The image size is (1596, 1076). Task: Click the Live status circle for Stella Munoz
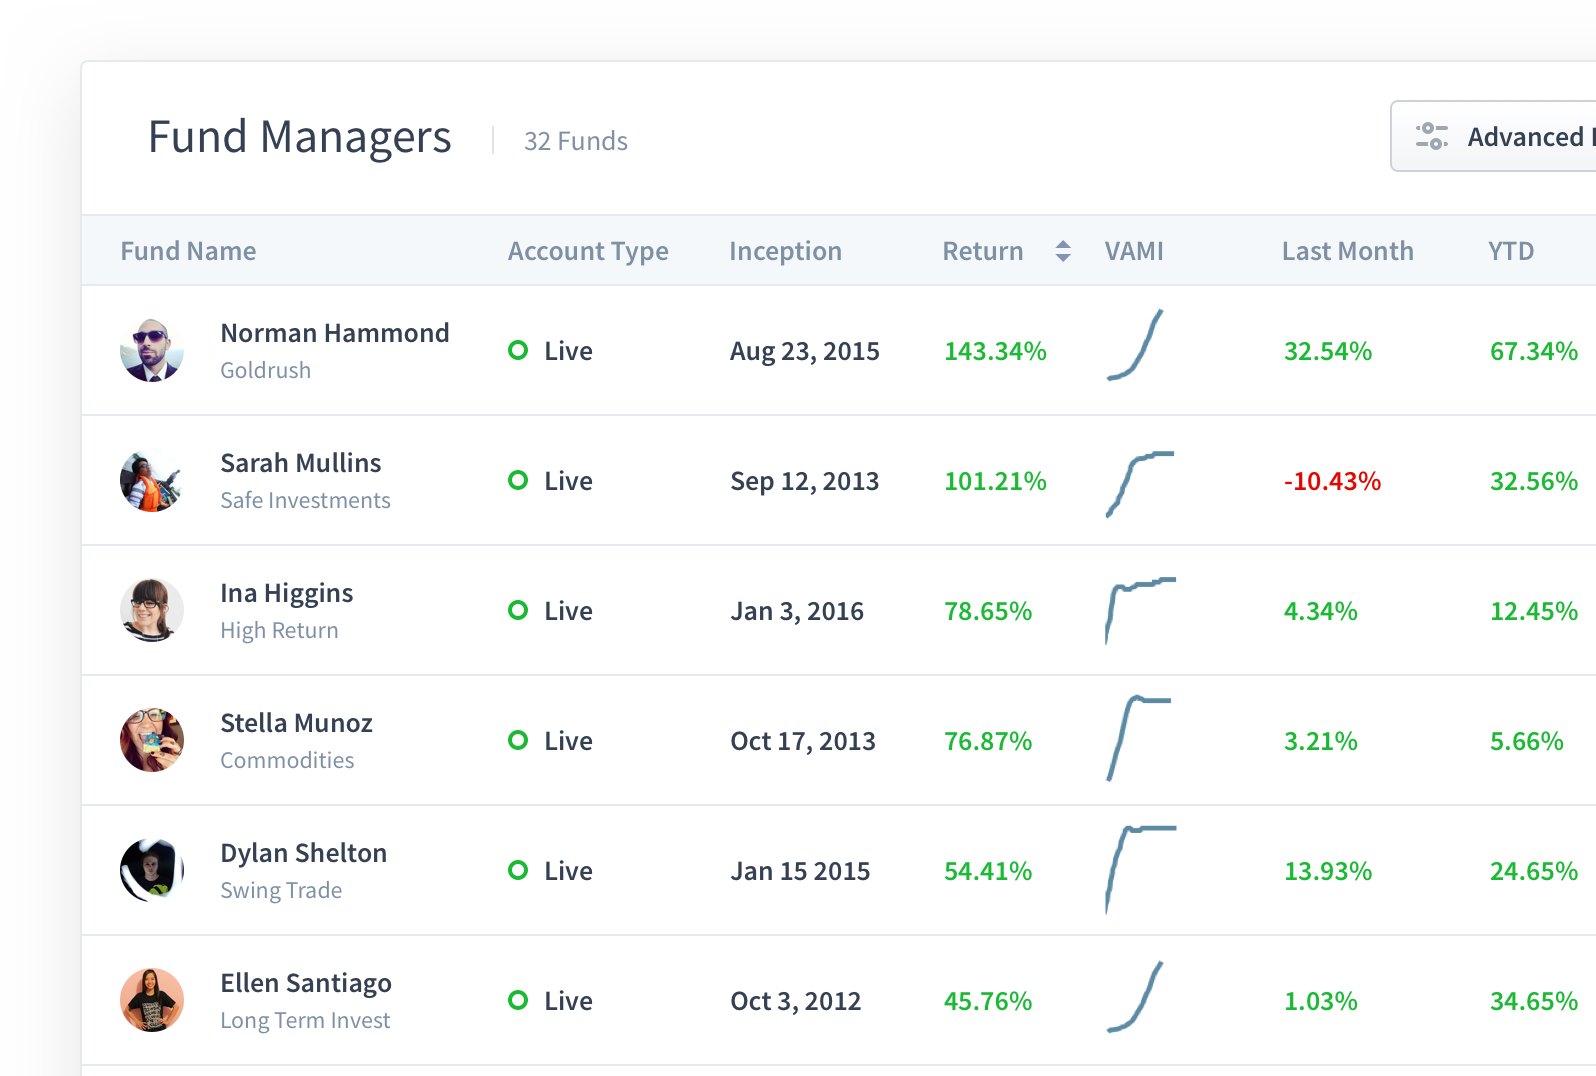[518, 741]
